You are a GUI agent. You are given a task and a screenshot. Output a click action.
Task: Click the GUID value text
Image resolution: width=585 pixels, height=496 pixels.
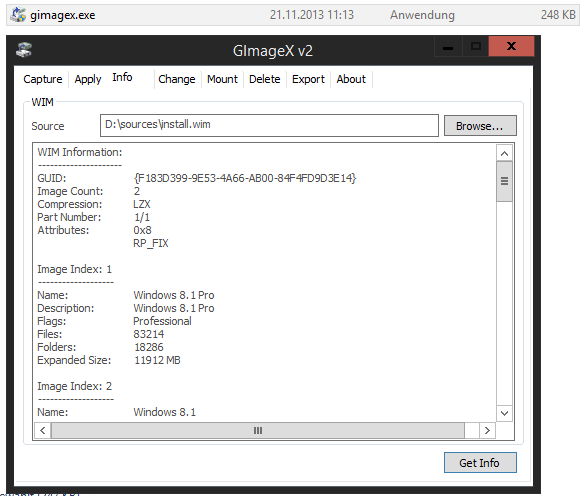tap(245, 178)
